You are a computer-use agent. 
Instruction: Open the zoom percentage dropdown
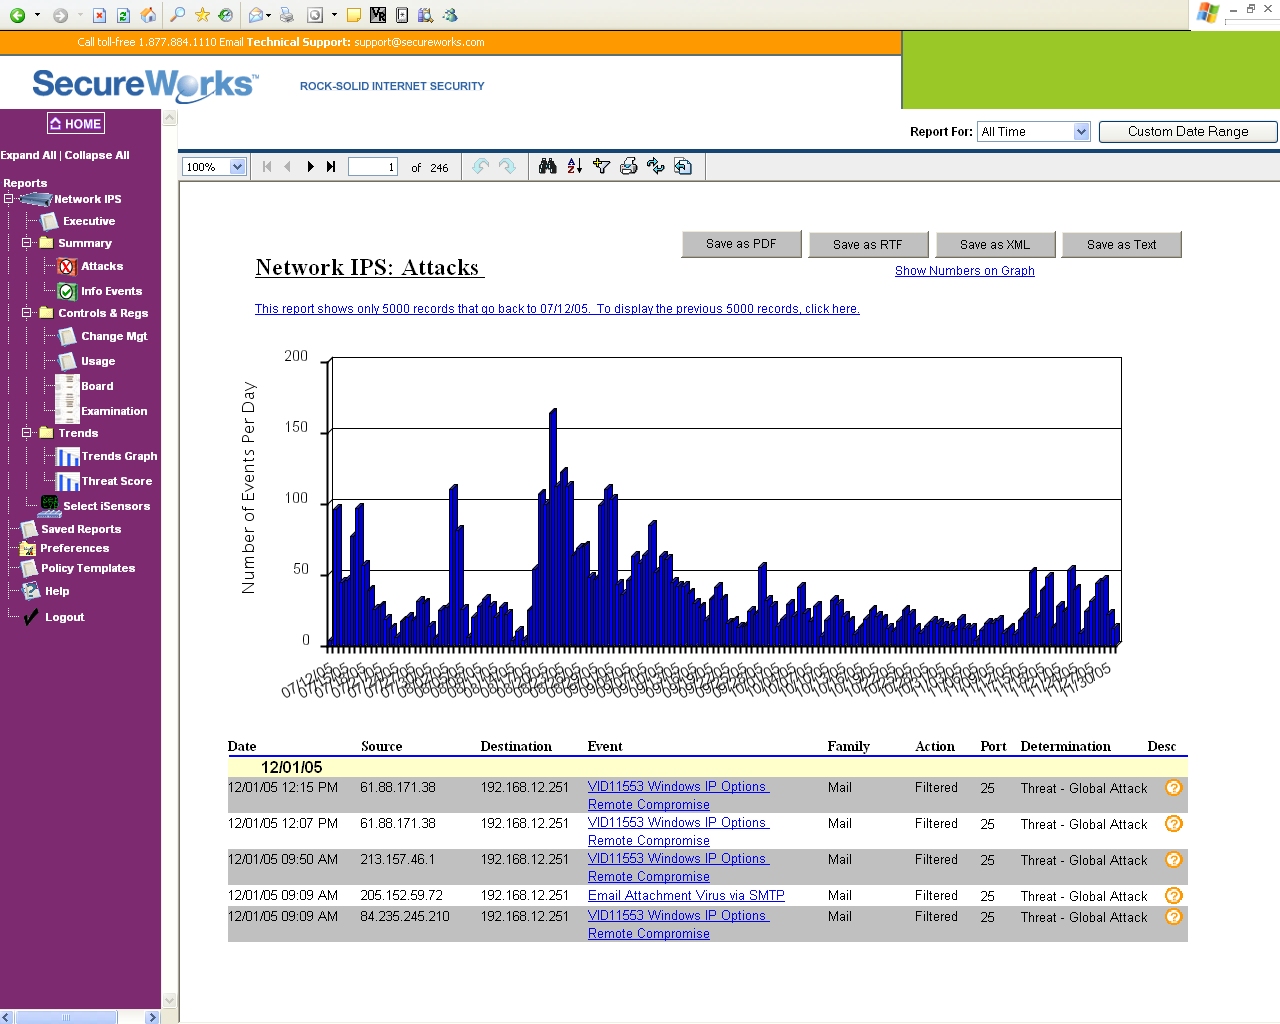[x=237, y=167]
